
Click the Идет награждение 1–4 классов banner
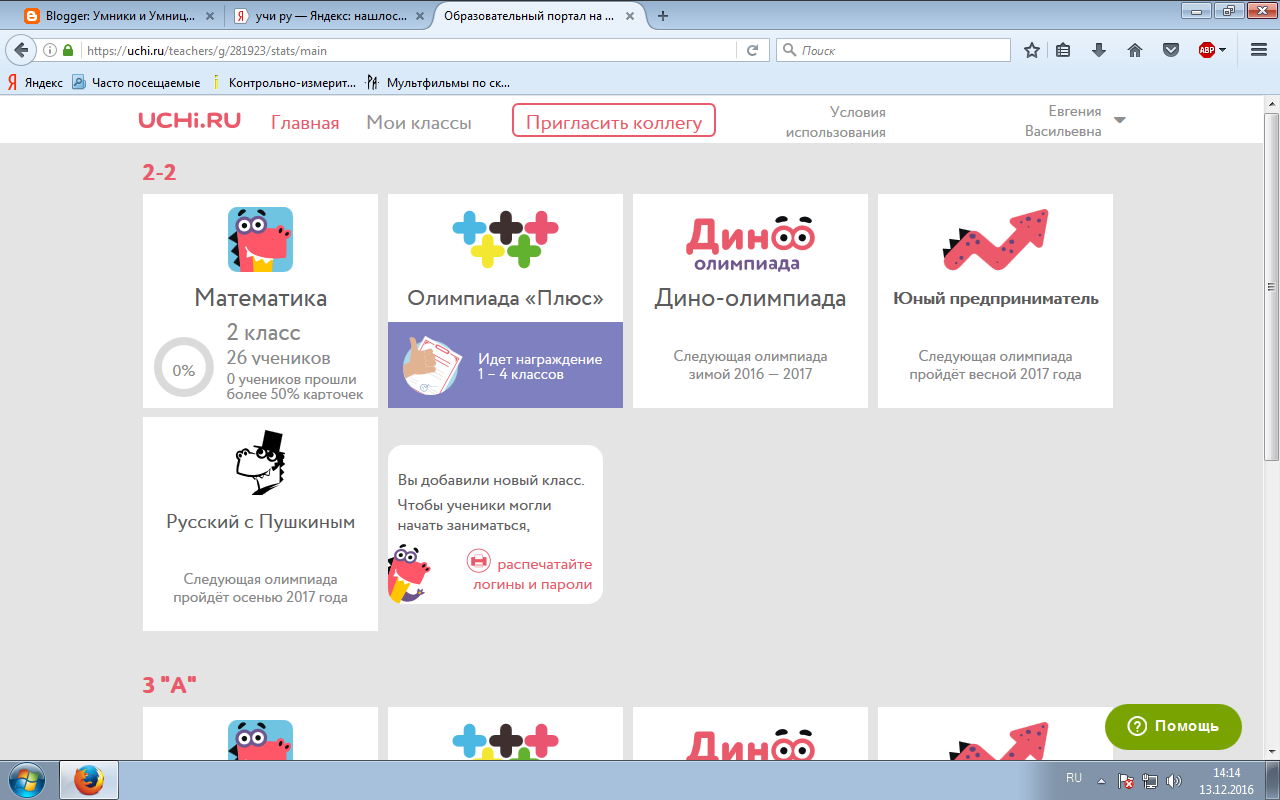pyautogui.click(x=505, y=365)
